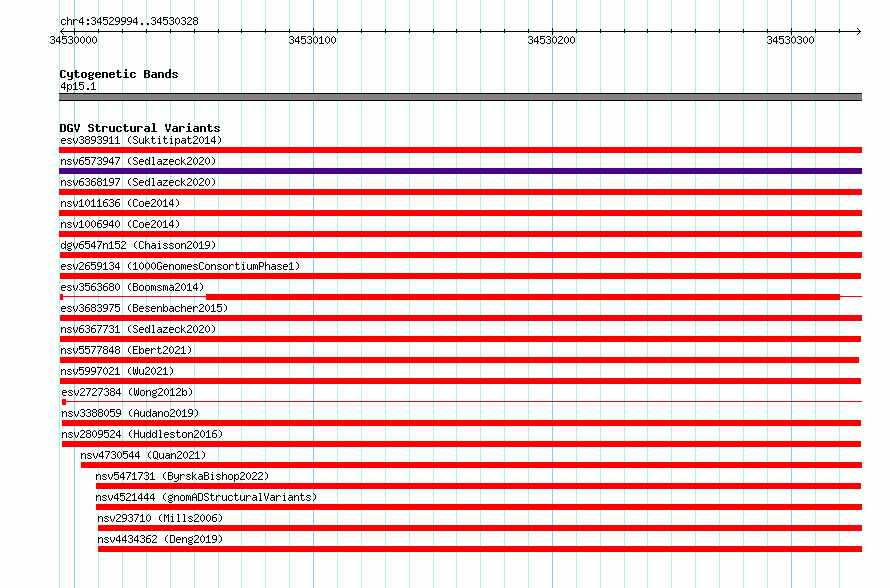Click the red bar under nsv4730544 (Quan2021)
Viewport: 890px width, 588px height.
coord(471,465)
